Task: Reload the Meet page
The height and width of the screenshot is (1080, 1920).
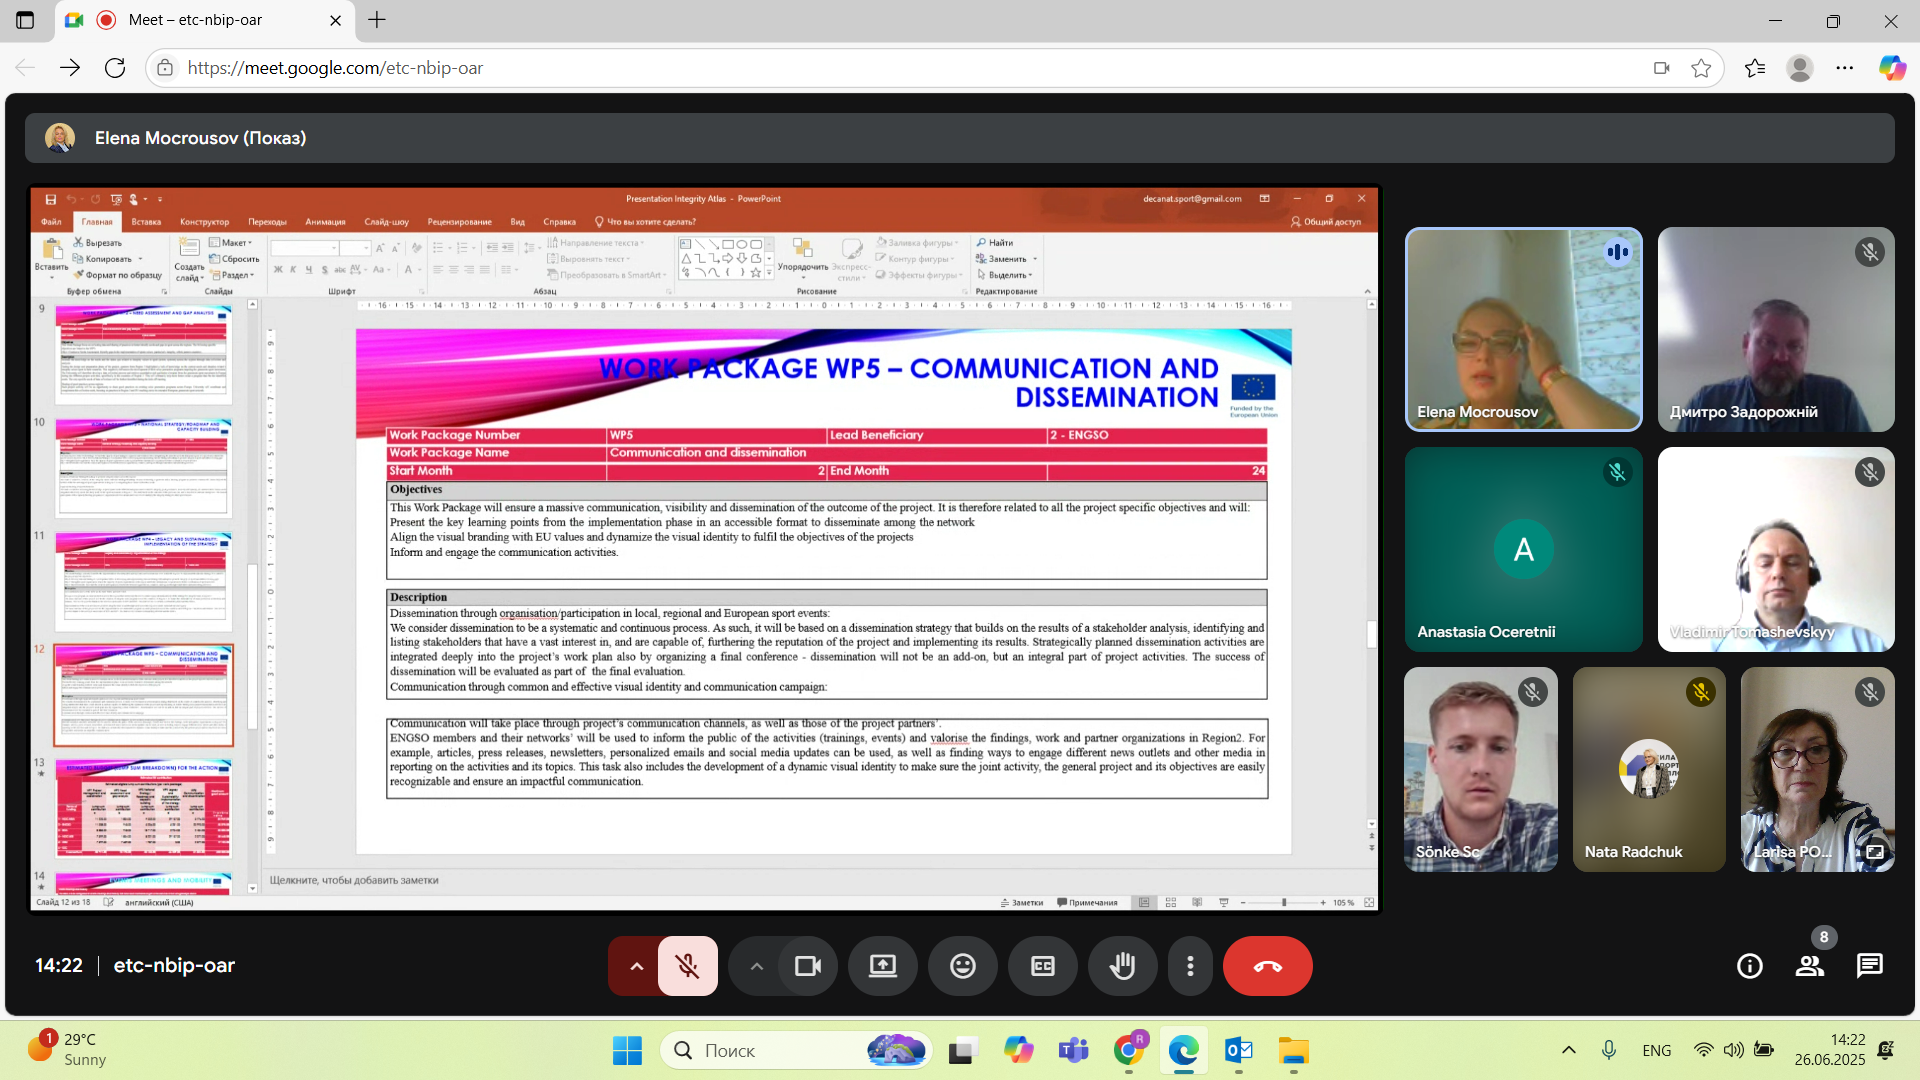Action: (115, 68)
